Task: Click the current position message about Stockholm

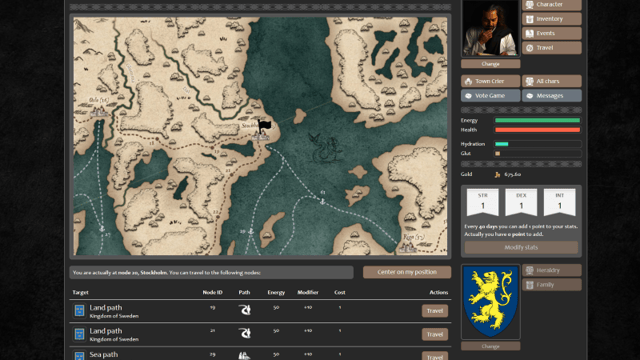Action: coord(211,272)
